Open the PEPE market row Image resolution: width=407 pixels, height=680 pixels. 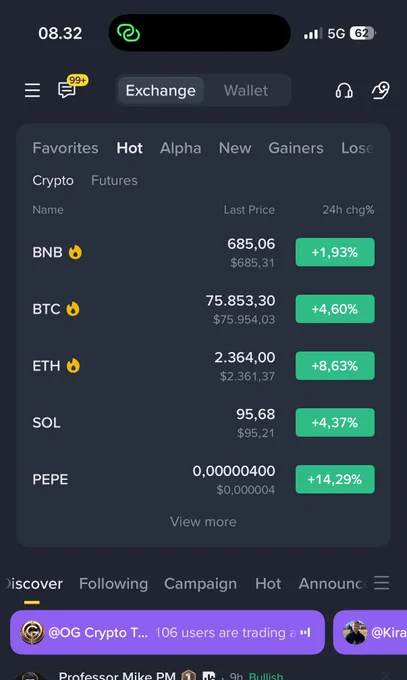203,479
